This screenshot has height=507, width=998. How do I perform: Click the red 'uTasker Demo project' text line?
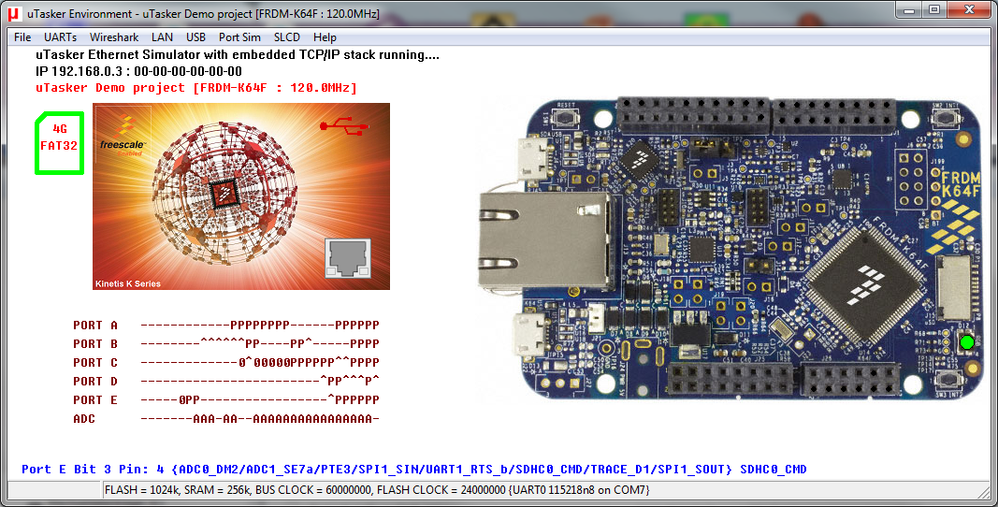click(x=196, y=88)
